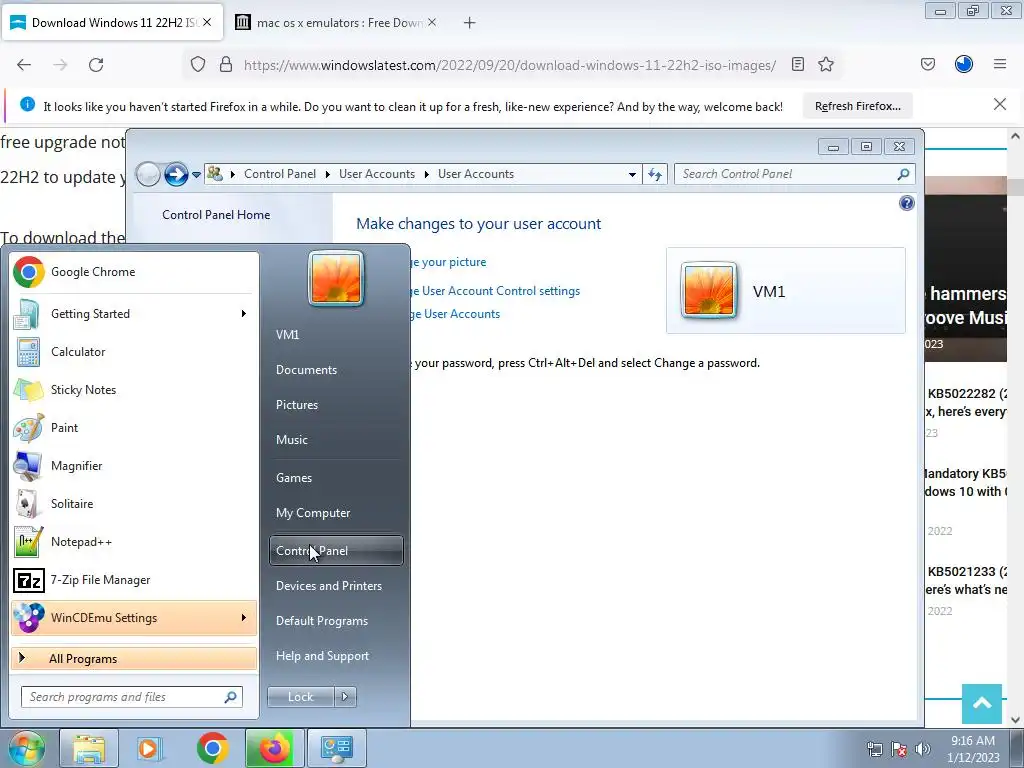Launch 7-Zip File Manager

(x=134, y=580)
